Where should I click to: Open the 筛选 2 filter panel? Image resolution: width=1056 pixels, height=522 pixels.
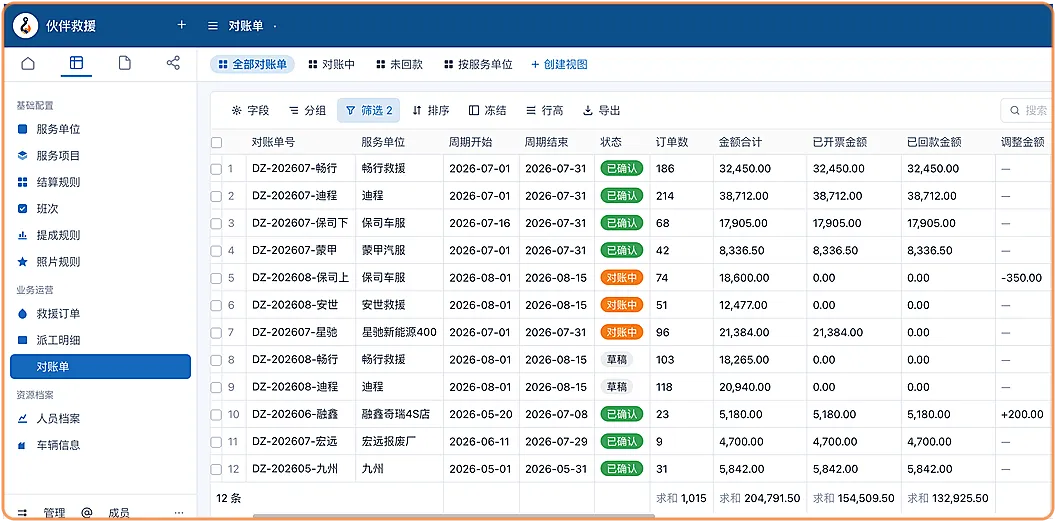(x=368, y=110)
